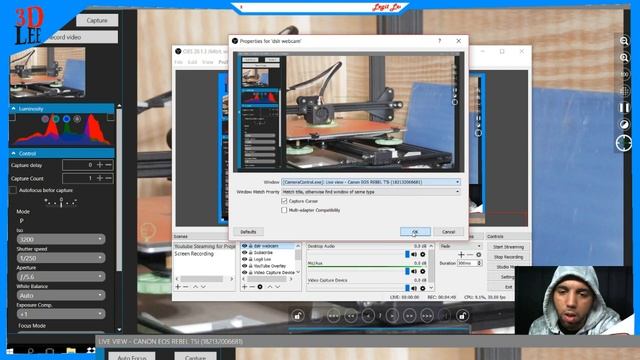Mute Desktop Audio speaker icon in OBS mixer
Image resolution: width=640 pixels, height=360 pixels.
tap(414, 254)
